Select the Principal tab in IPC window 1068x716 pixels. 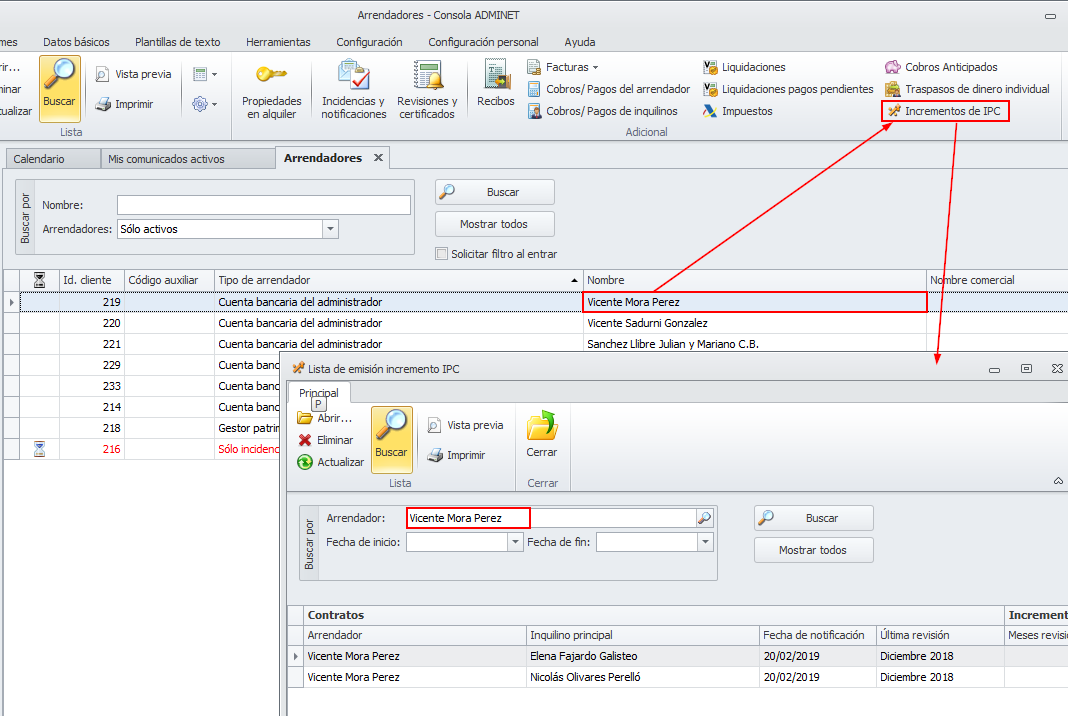(319, 393)
